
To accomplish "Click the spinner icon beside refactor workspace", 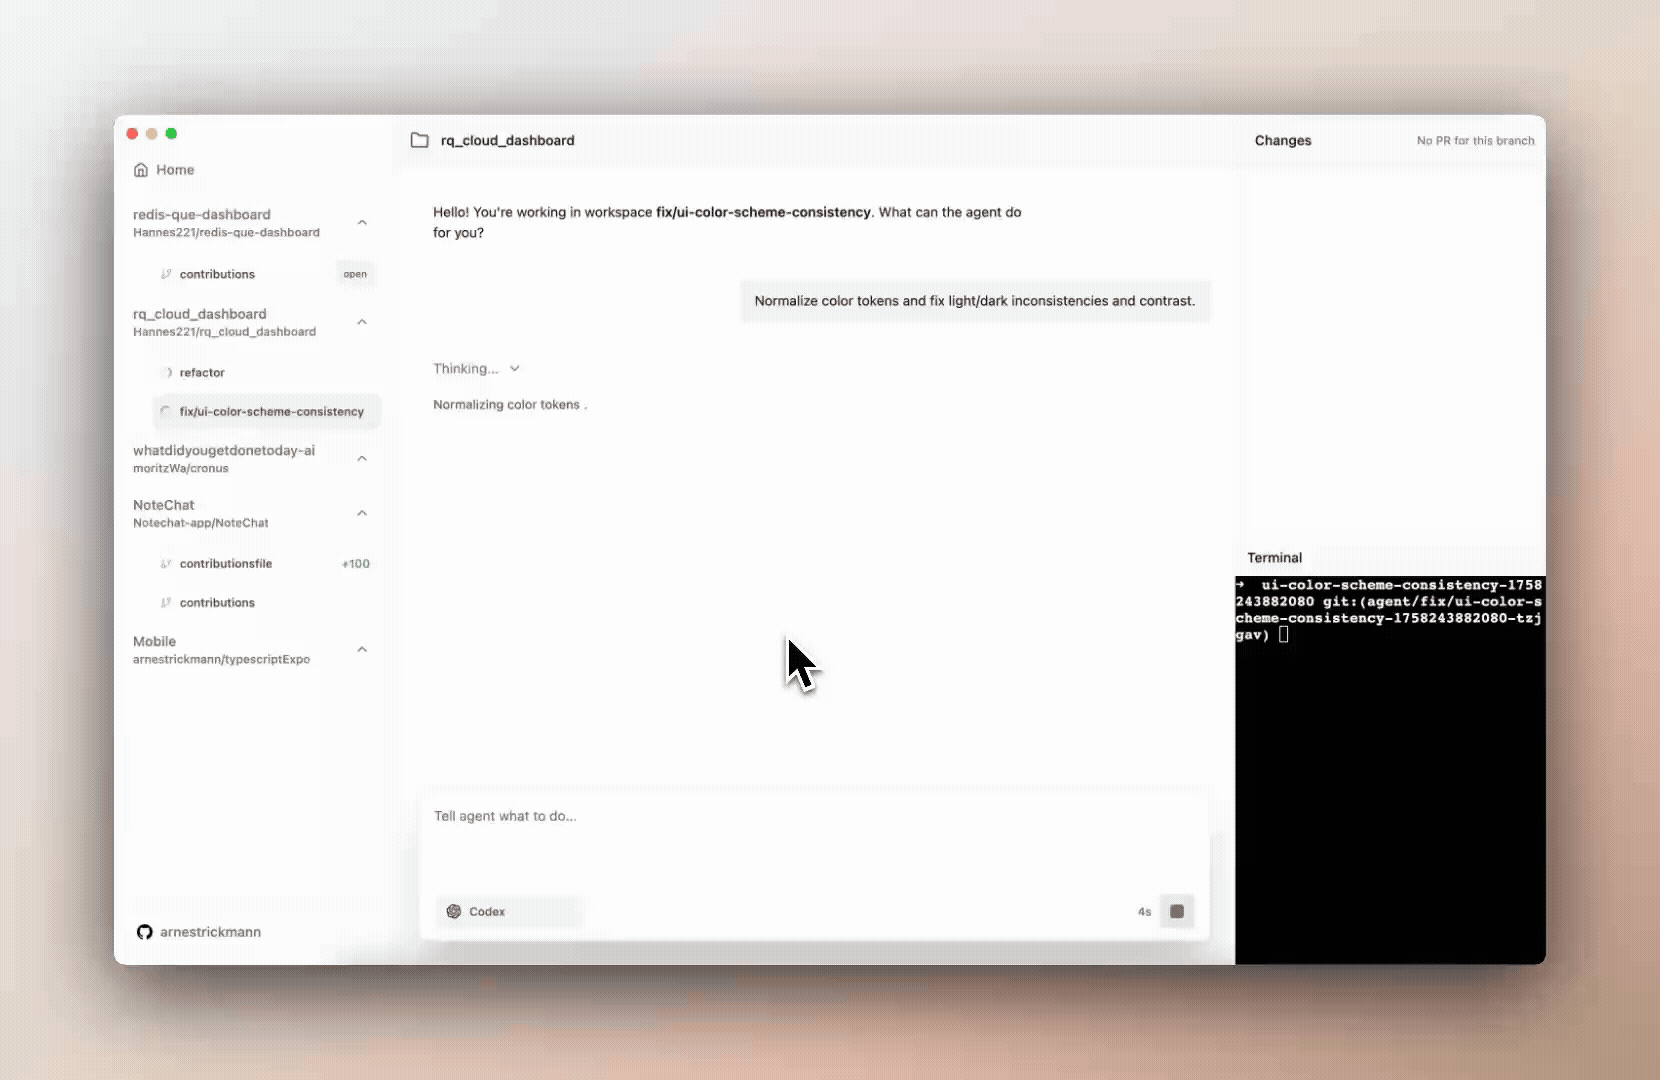I will 166,373.
